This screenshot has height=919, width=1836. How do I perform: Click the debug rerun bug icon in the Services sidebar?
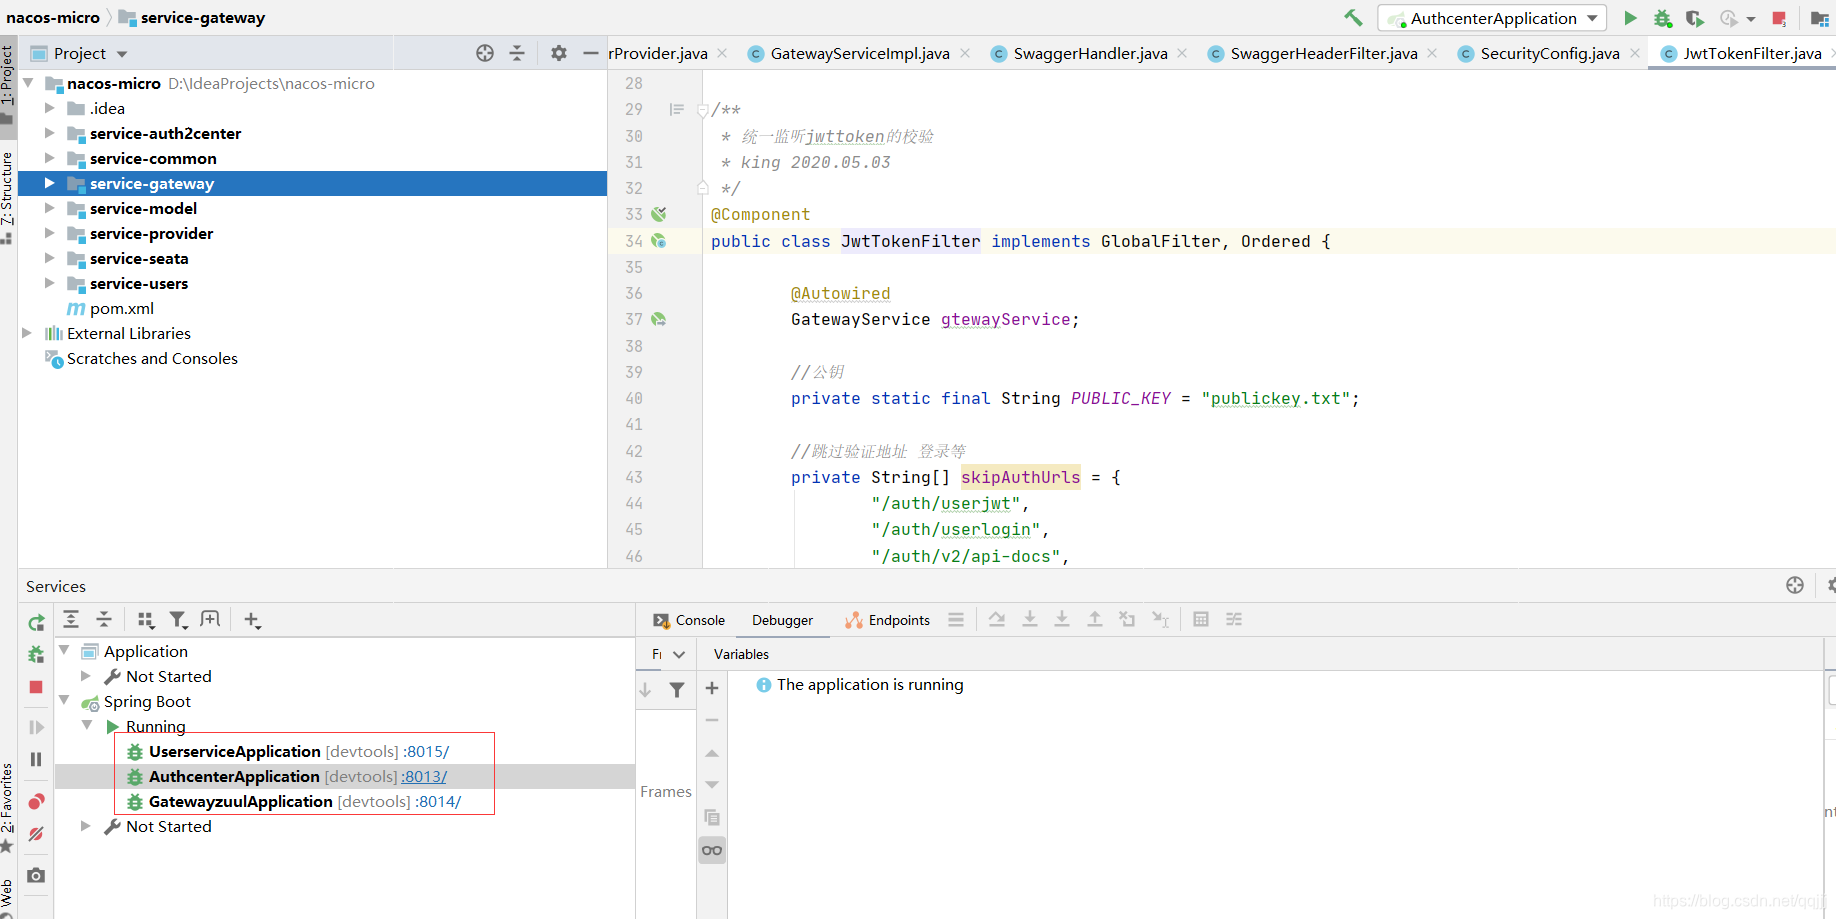click(x=36, y=655)
